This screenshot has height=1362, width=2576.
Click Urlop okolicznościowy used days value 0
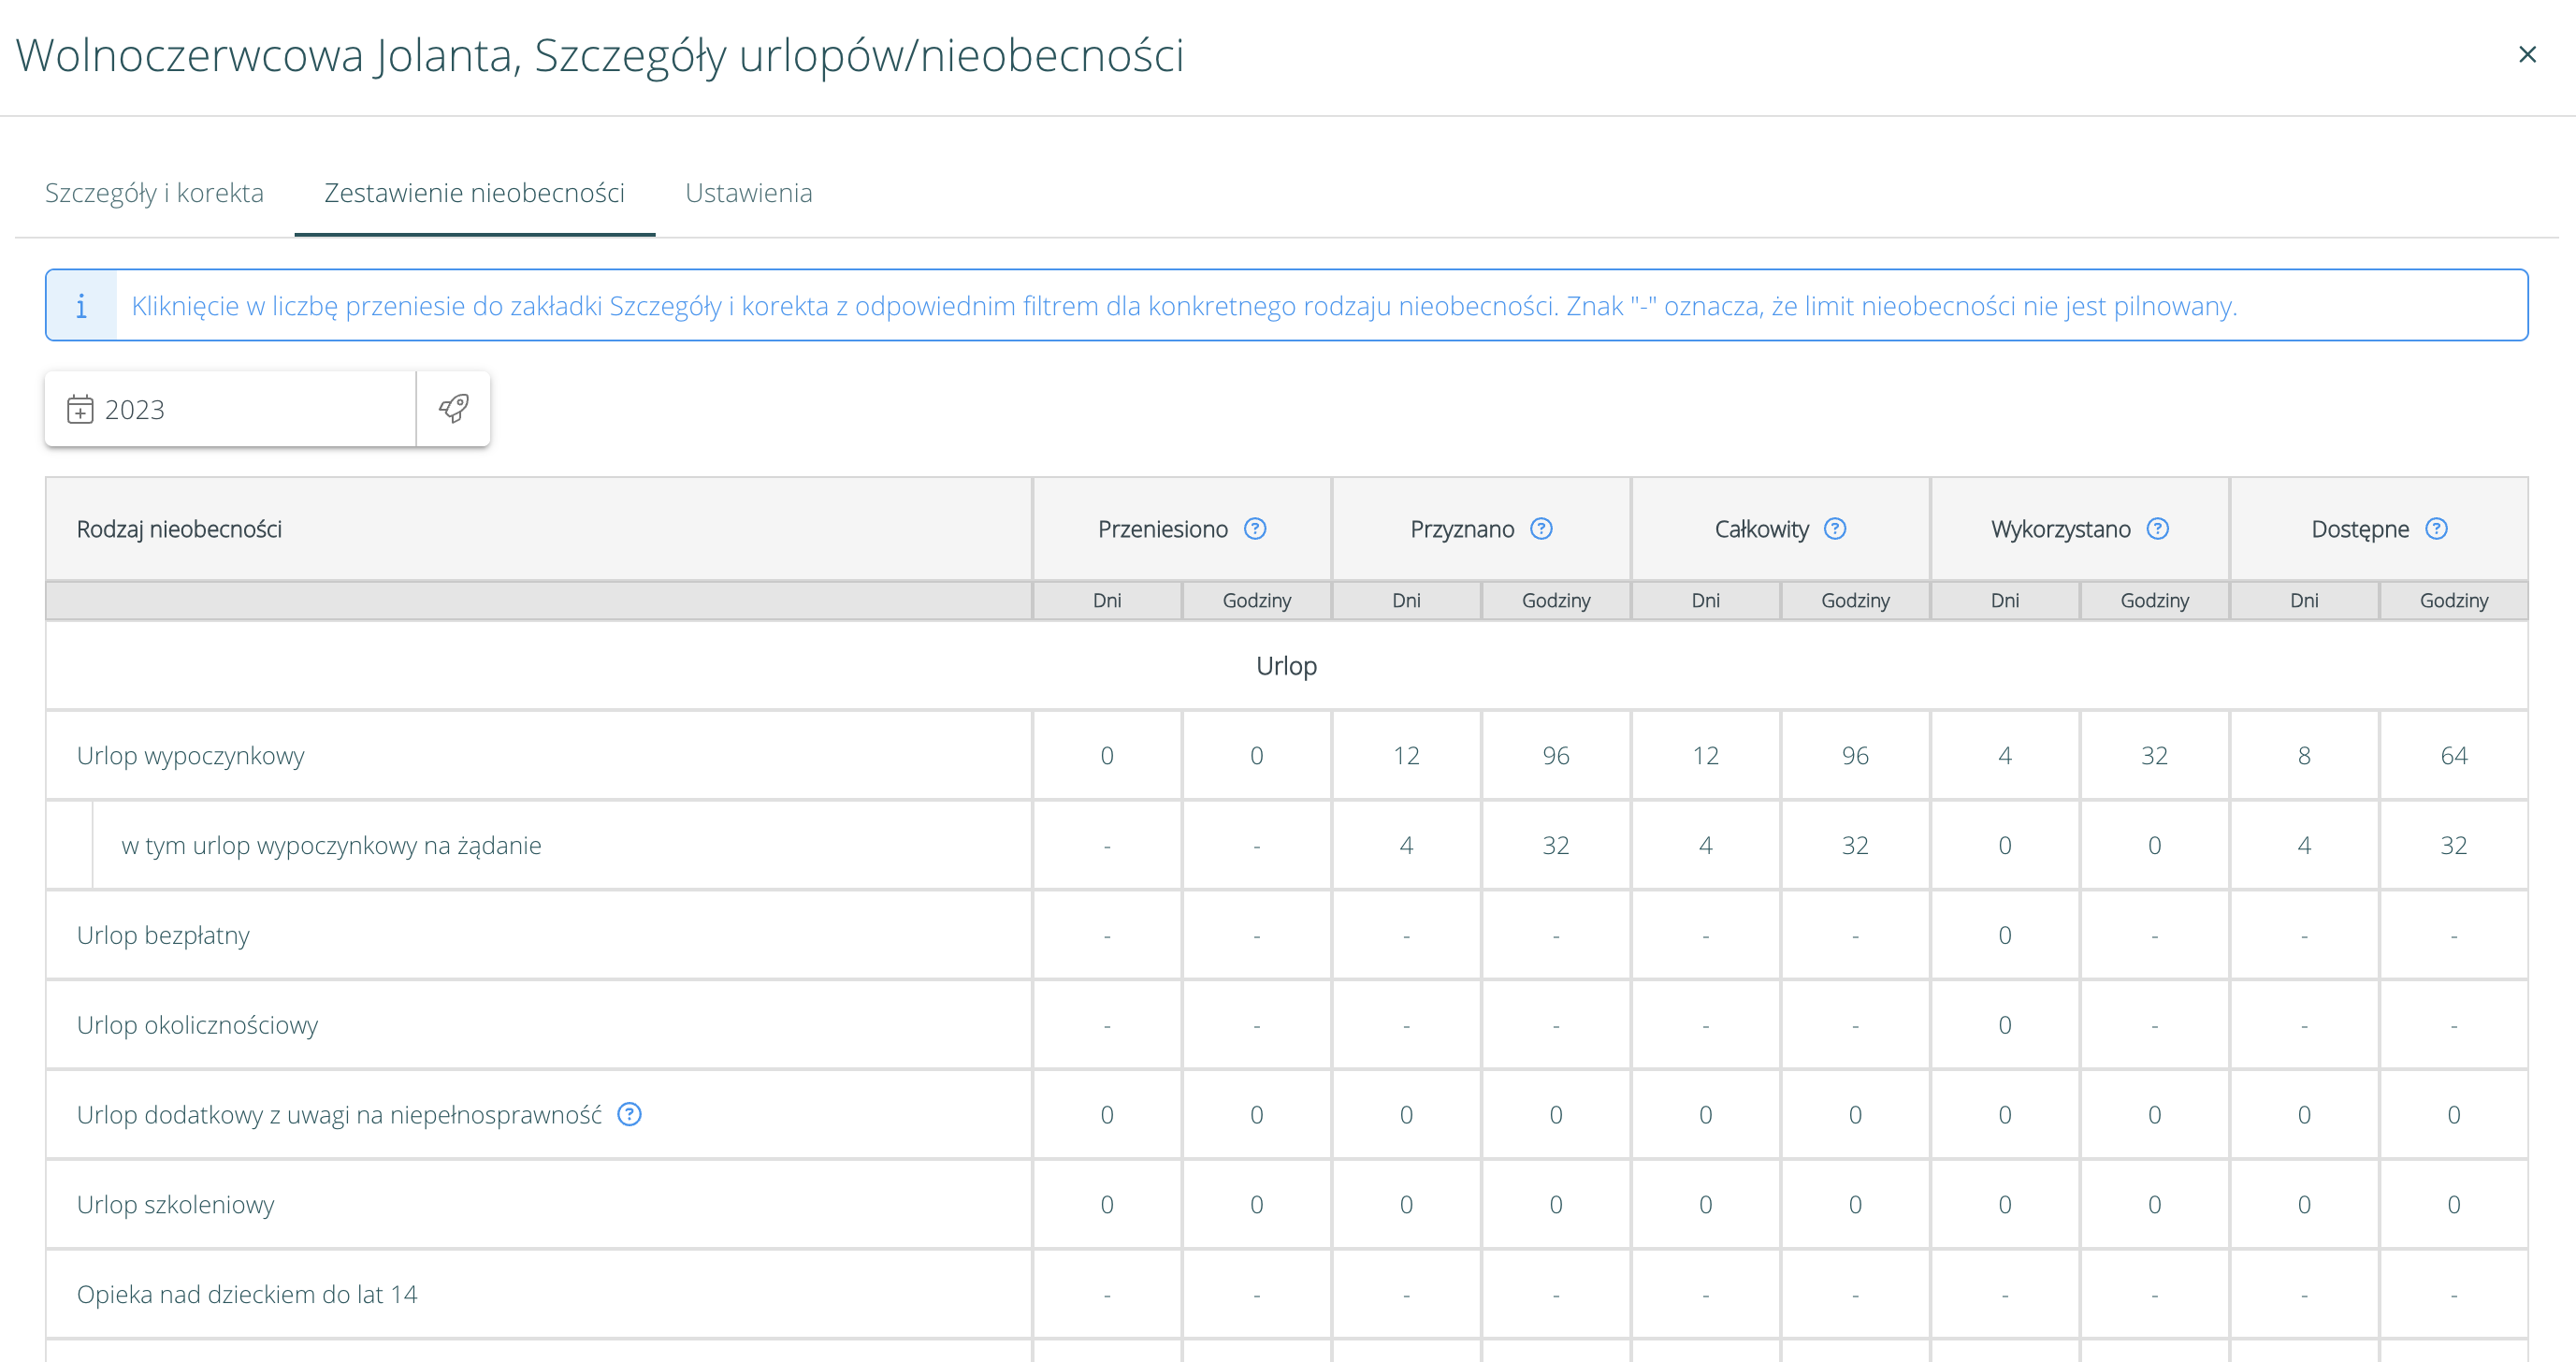tap(2004, 1025)
